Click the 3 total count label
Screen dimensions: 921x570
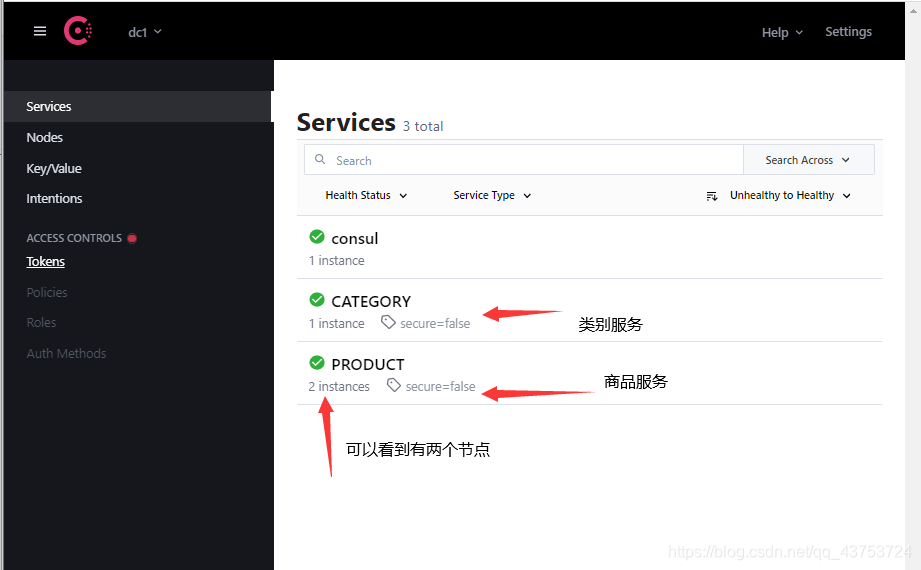point(423,126)
